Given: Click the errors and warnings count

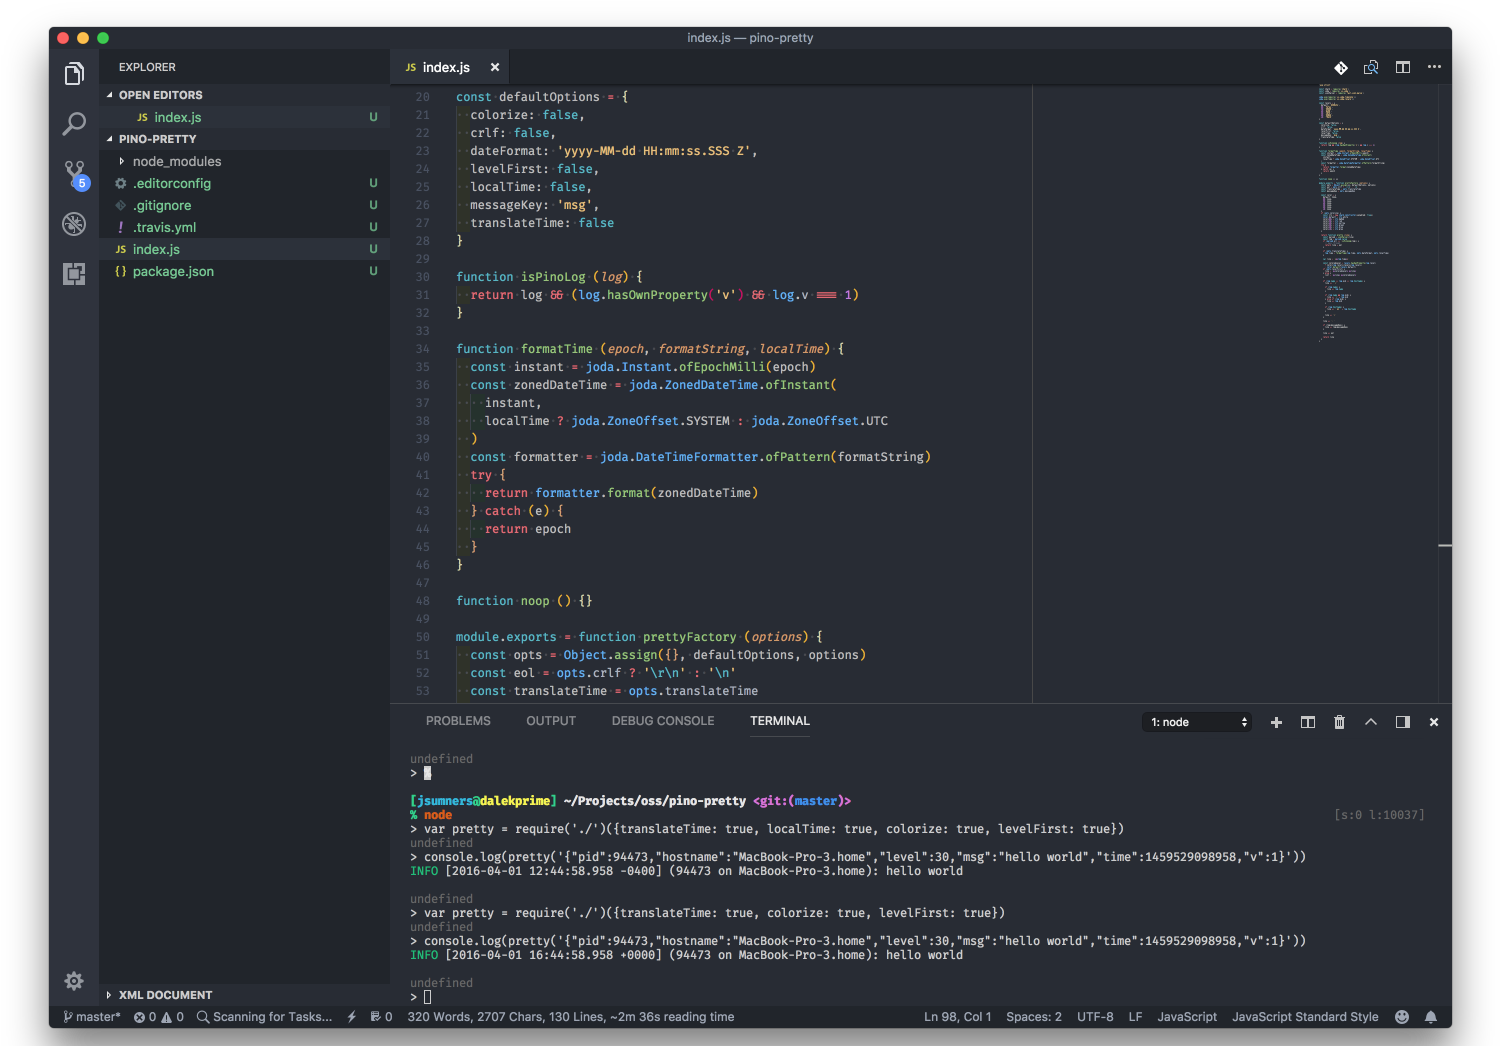Looking at the screenshot, I should [x=159, y=1017].
